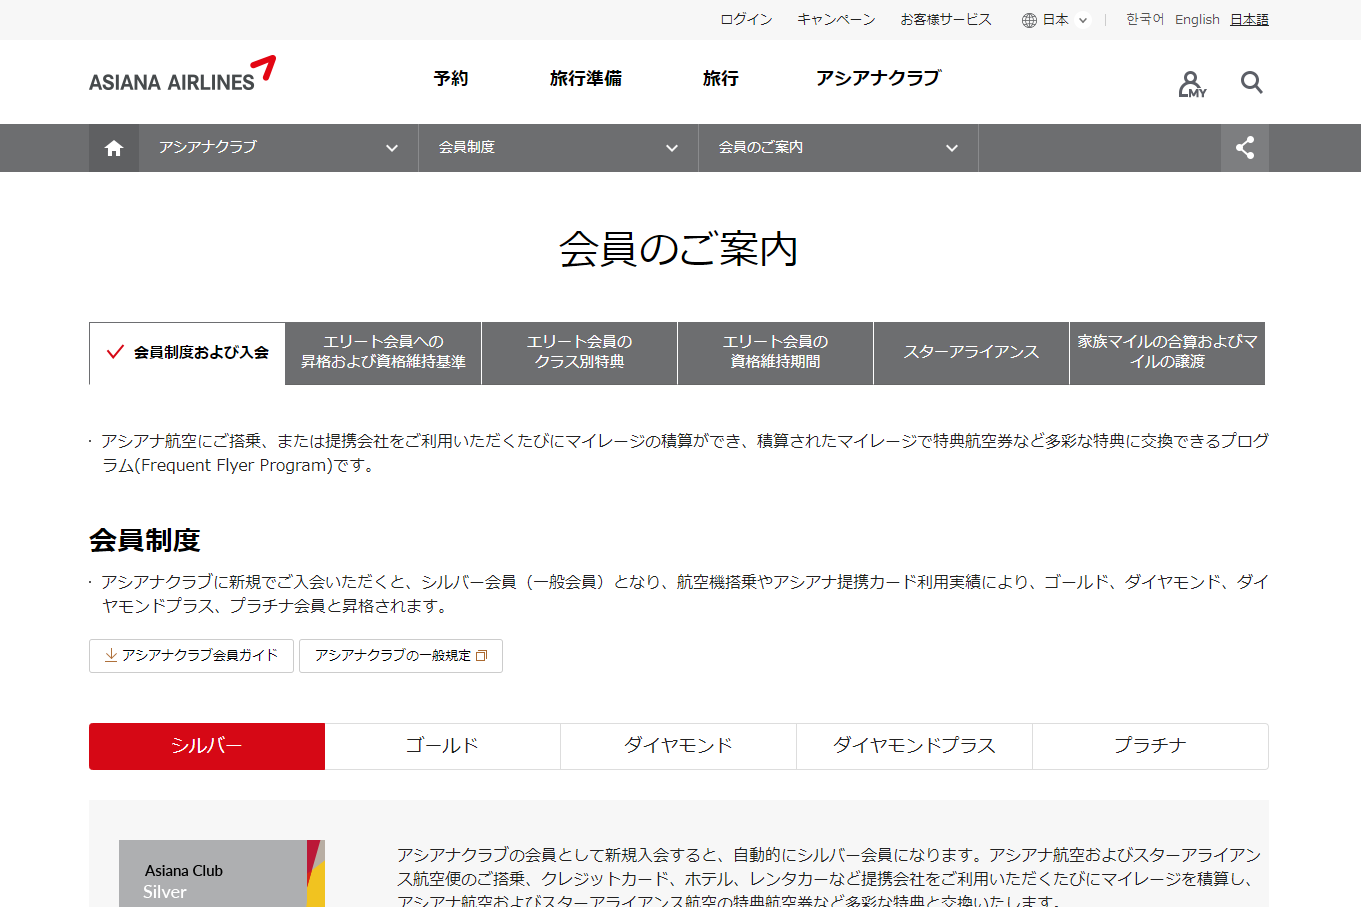Screen dimensions: 1361x907
Task: Download アシアナクラブ会員ガイド
Action: (x=191, y=656)
